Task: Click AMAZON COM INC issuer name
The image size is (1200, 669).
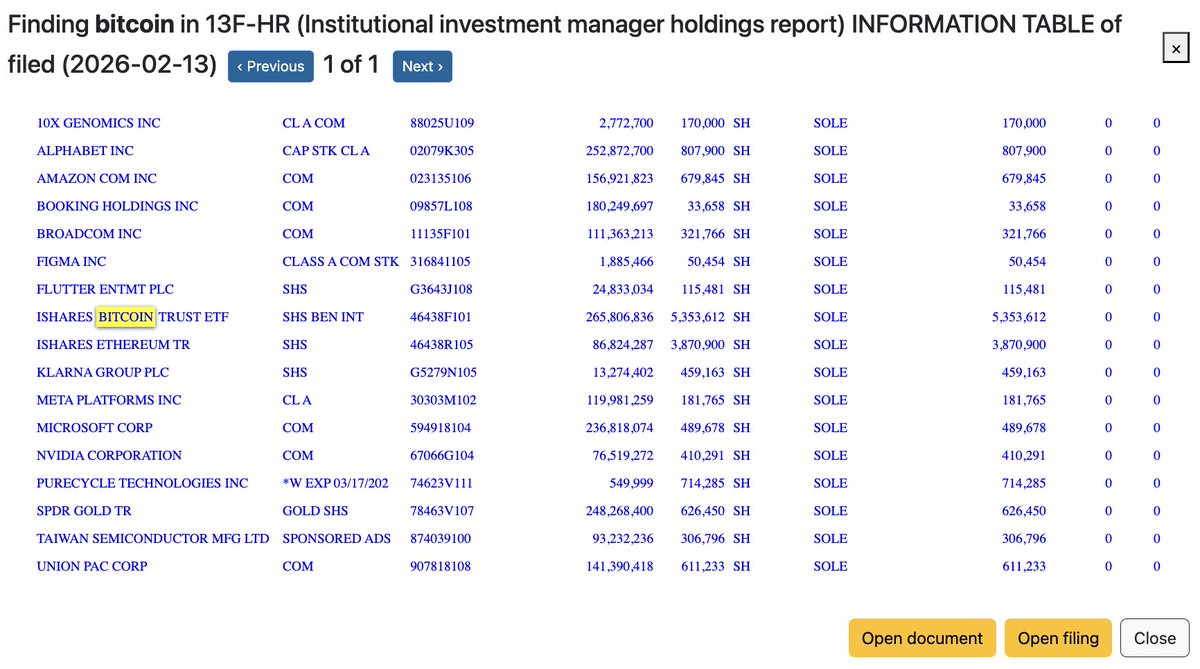Action: (96, 179)
